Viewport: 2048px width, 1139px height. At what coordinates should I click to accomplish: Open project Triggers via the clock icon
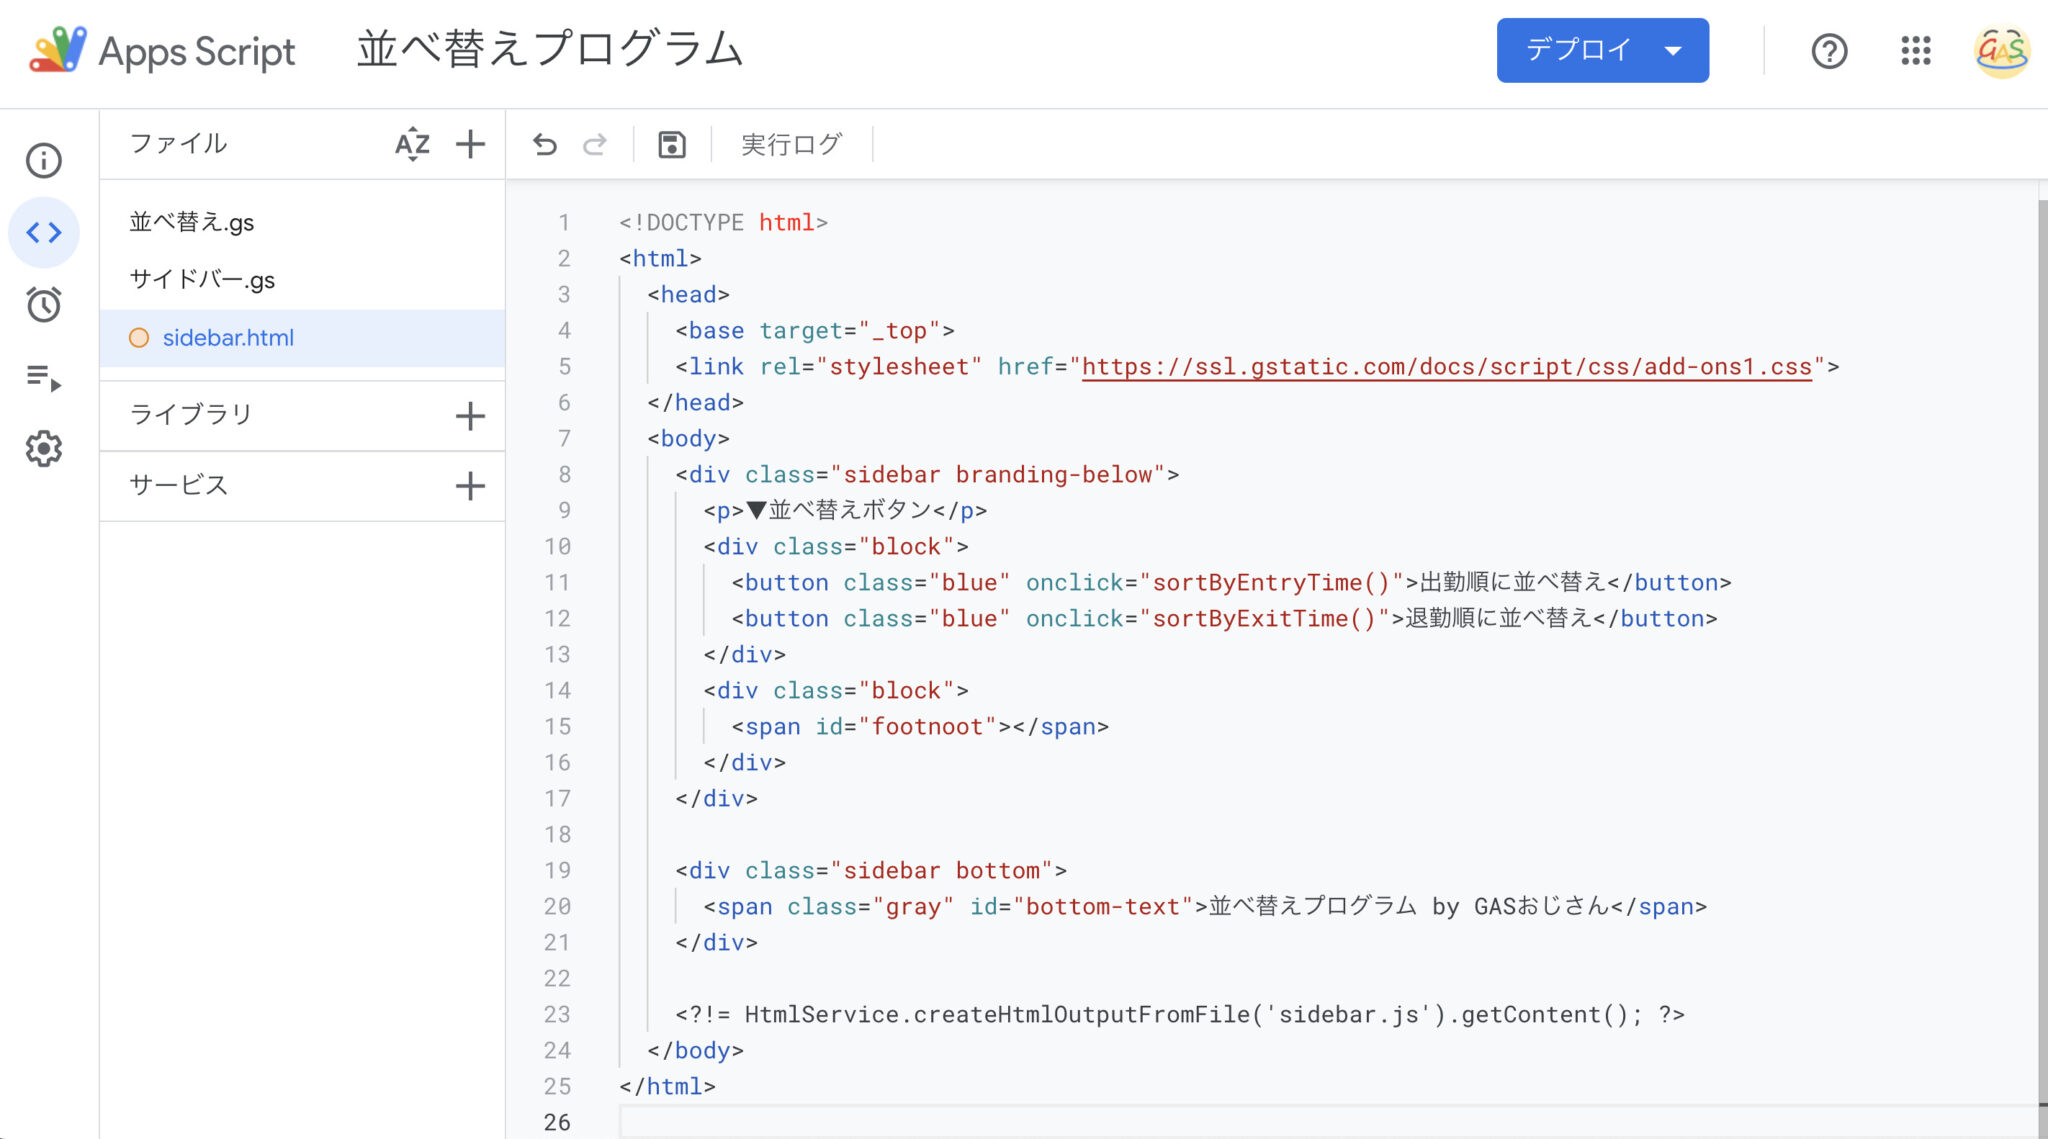[44, 305]
